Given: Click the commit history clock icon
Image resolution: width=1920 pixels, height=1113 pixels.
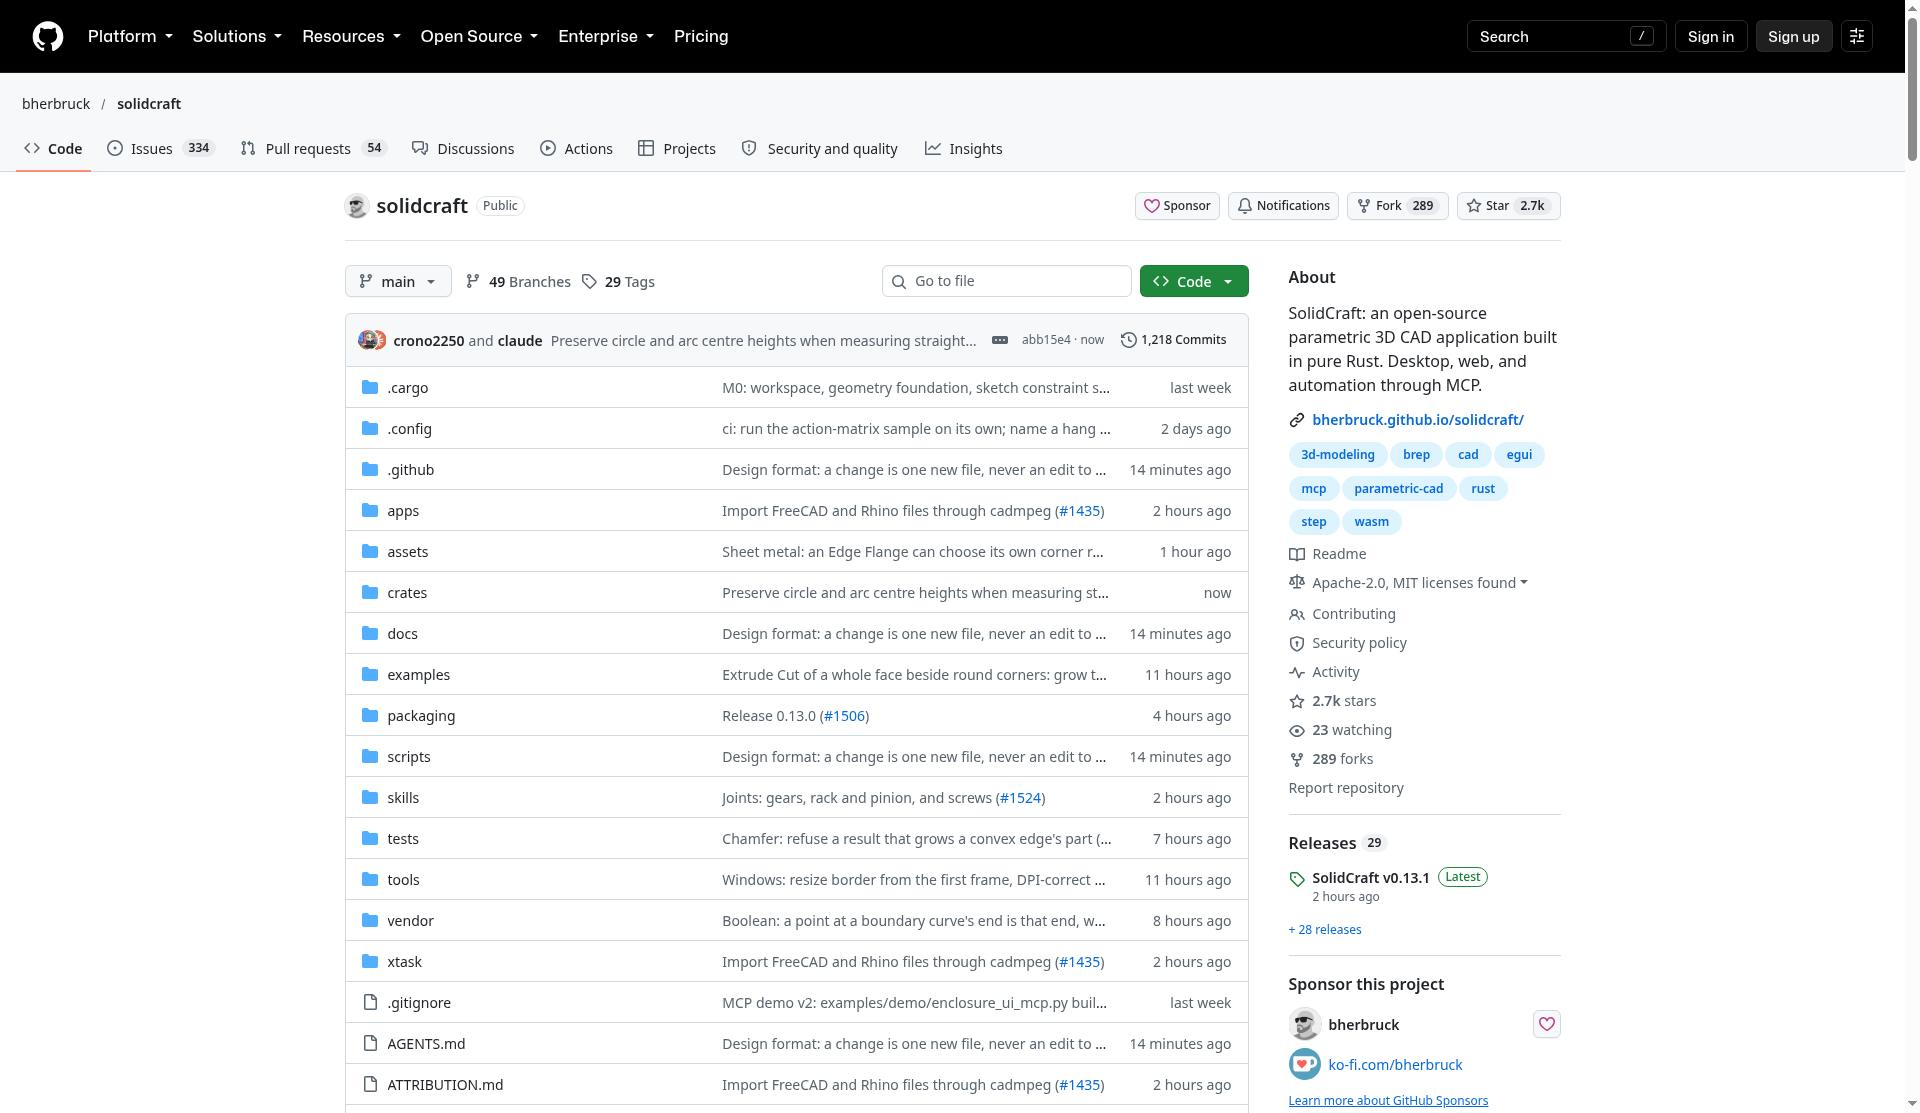Looking at the screenshot, I should point(1129,340).
